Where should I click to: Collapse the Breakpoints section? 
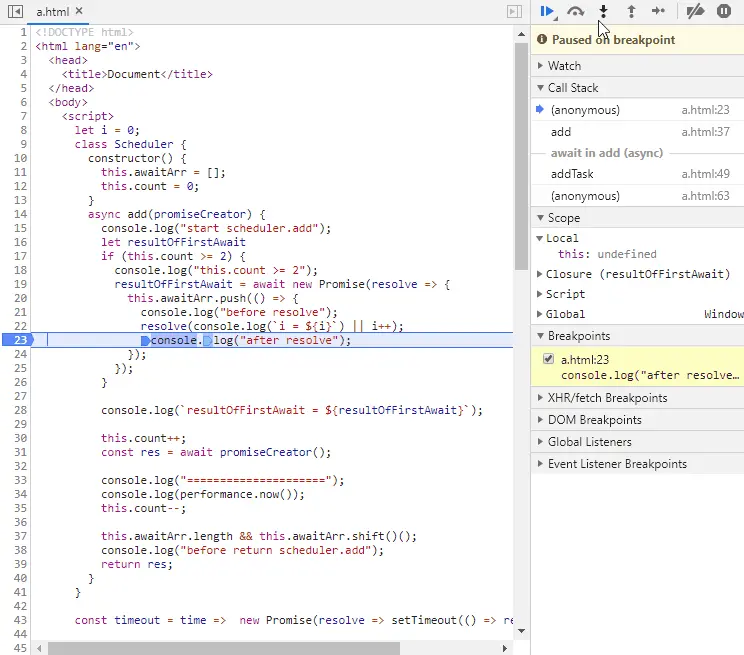pyautogui.click(x=637, y=336)
